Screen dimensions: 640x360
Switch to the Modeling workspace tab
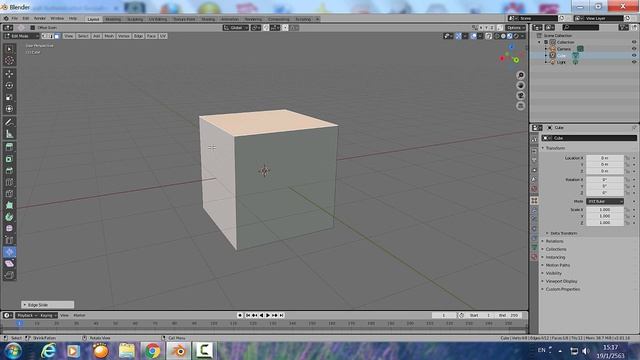click(113, 19)
